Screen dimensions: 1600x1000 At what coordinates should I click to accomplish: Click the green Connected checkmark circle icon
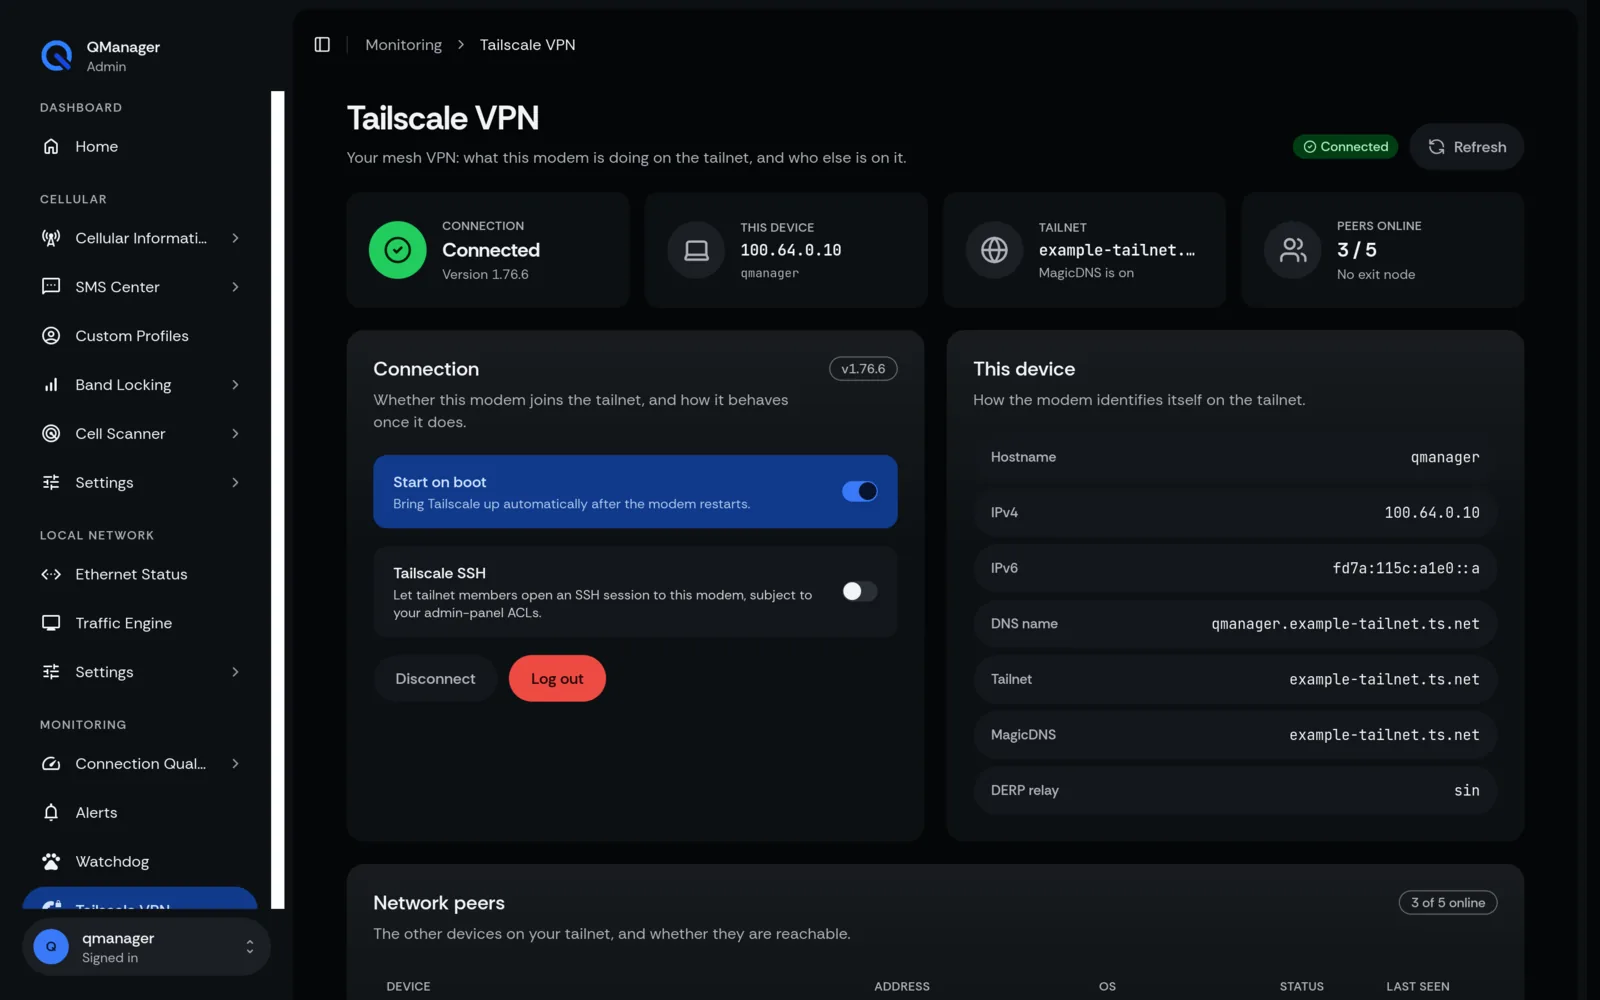coord(398,250)
